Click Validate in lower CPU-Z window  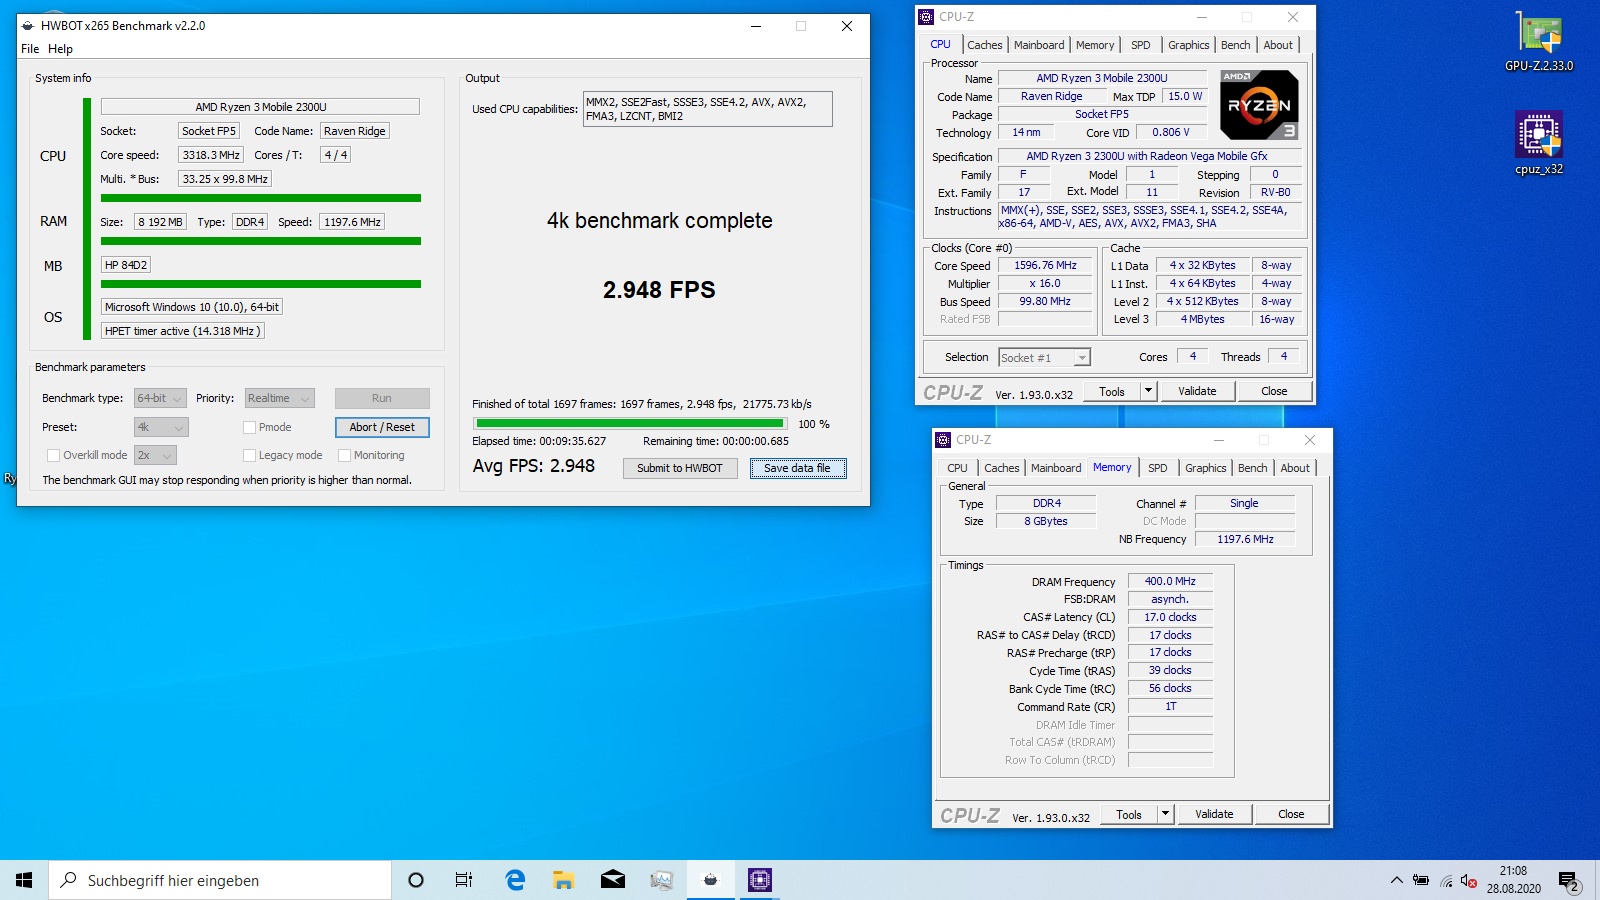[1214, 814]
